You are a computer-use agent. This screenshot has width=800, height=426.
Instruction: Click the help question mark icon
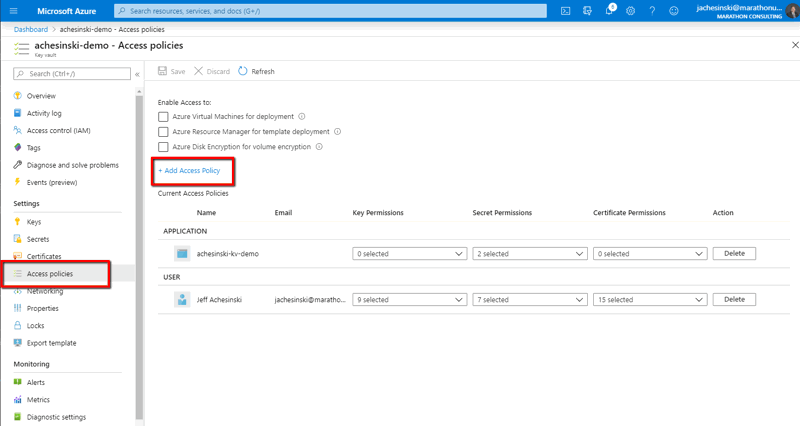click(652, 11)
